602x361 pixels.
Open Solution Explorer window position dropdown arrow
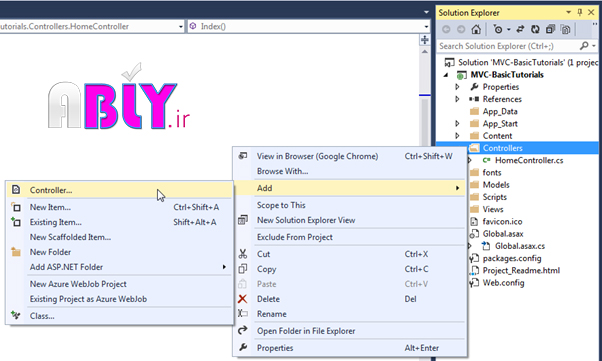click(x=569, y=12)
